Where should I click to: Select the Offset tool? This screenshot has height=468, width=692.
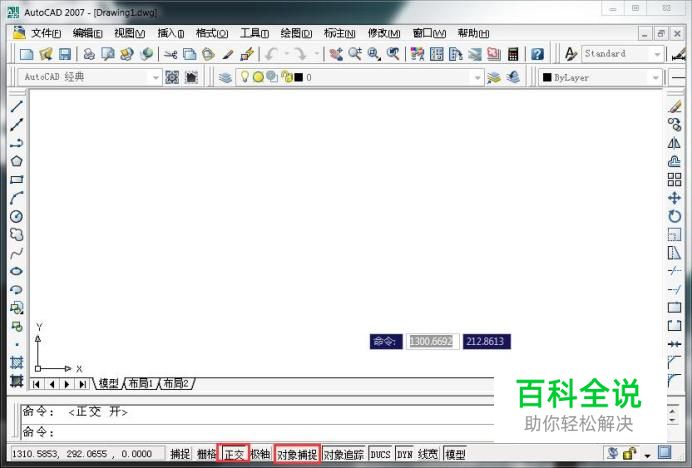tap(674, 161)
